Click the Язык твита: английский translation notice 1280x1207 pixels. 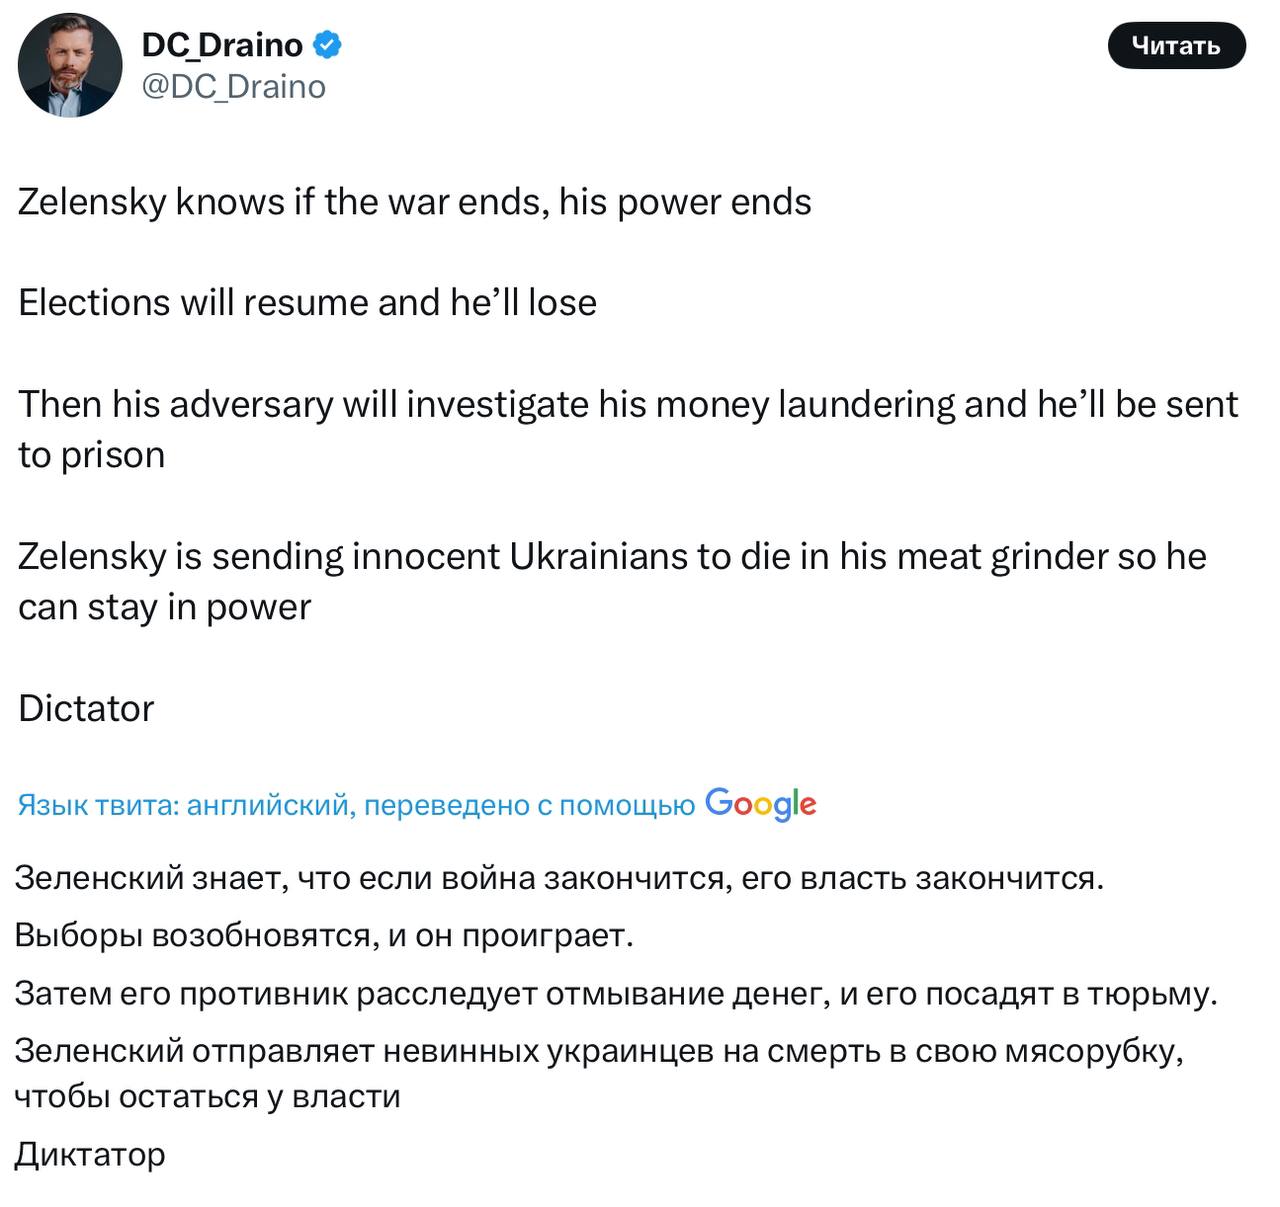355,805
